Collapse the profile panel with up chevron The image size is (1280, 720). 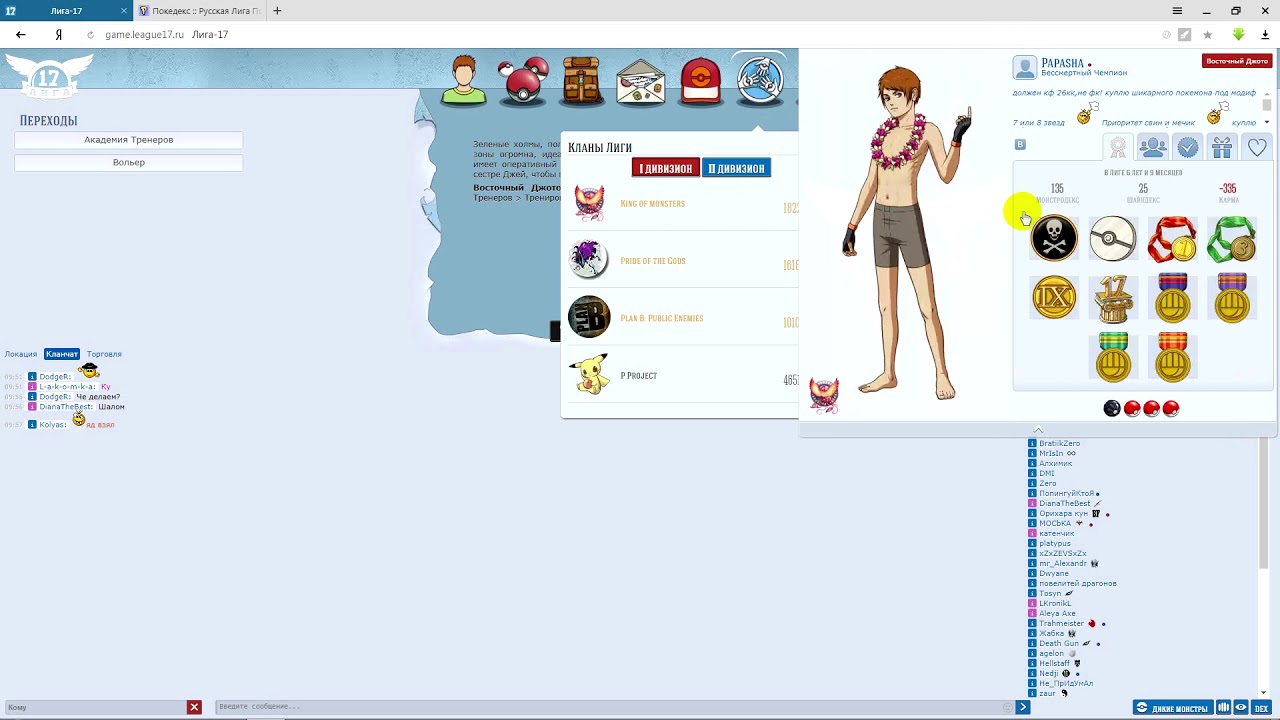tap(1038, 430)
